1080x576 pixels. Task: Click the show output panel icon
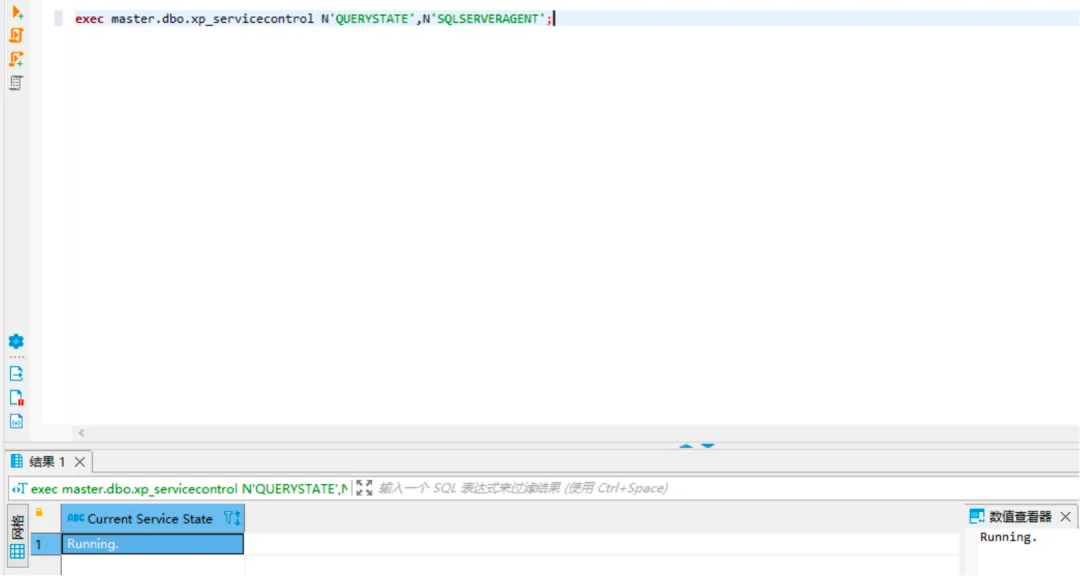pos(16,373)
